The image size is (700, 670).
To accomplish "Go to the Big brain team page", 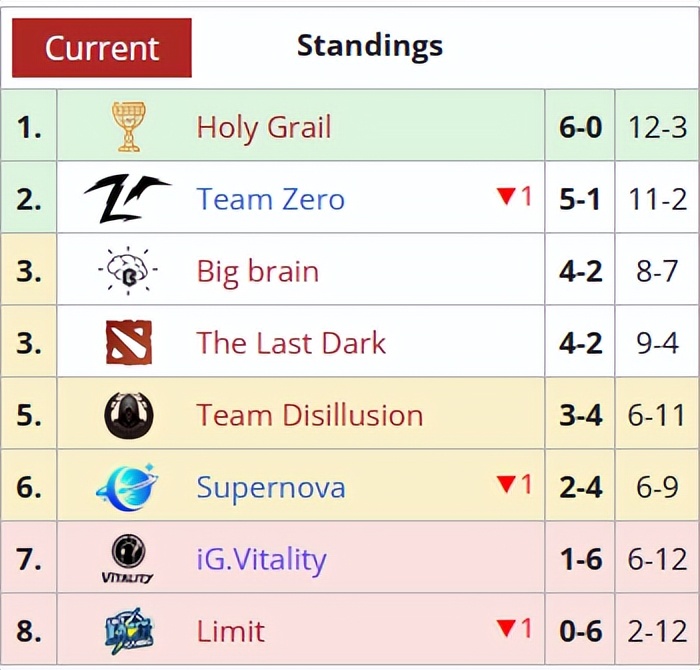I will [257, 271].
